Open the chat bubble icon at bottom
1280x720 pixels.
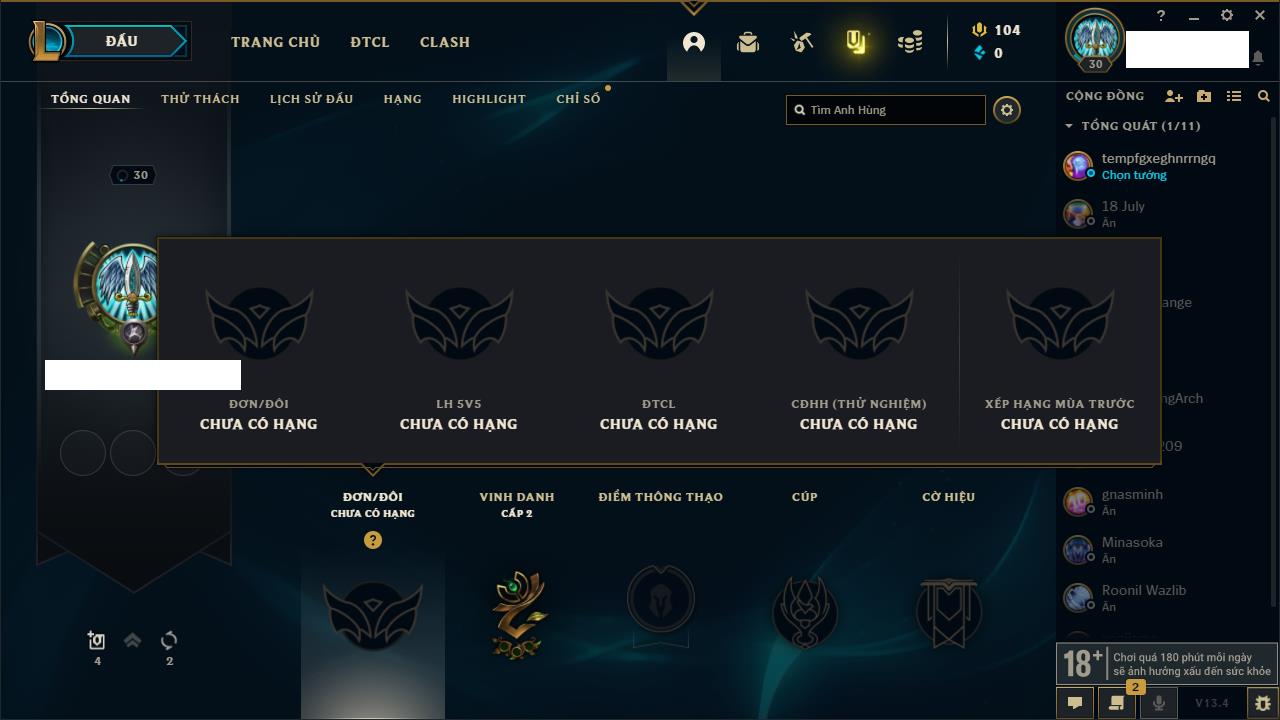click(1075, 703)
